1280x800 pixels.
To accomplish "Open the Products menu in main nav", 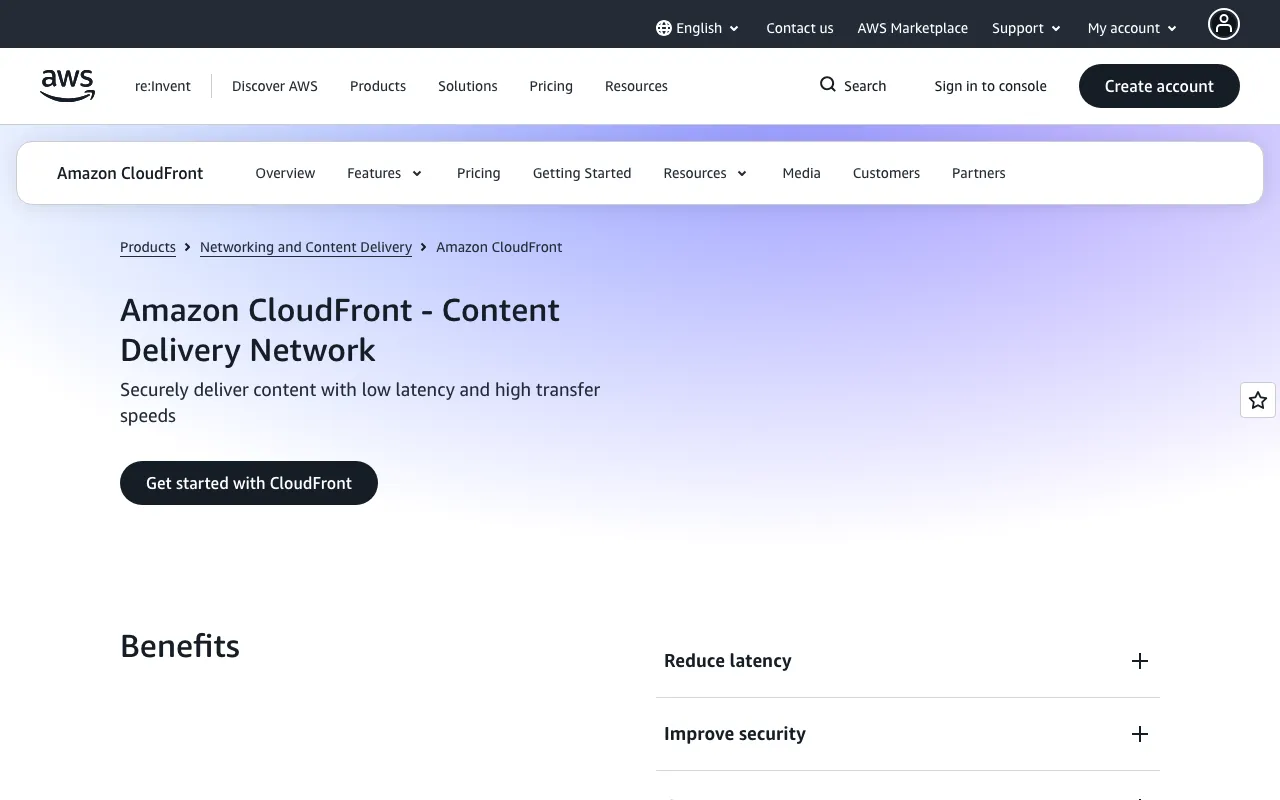I will point(378,86).
